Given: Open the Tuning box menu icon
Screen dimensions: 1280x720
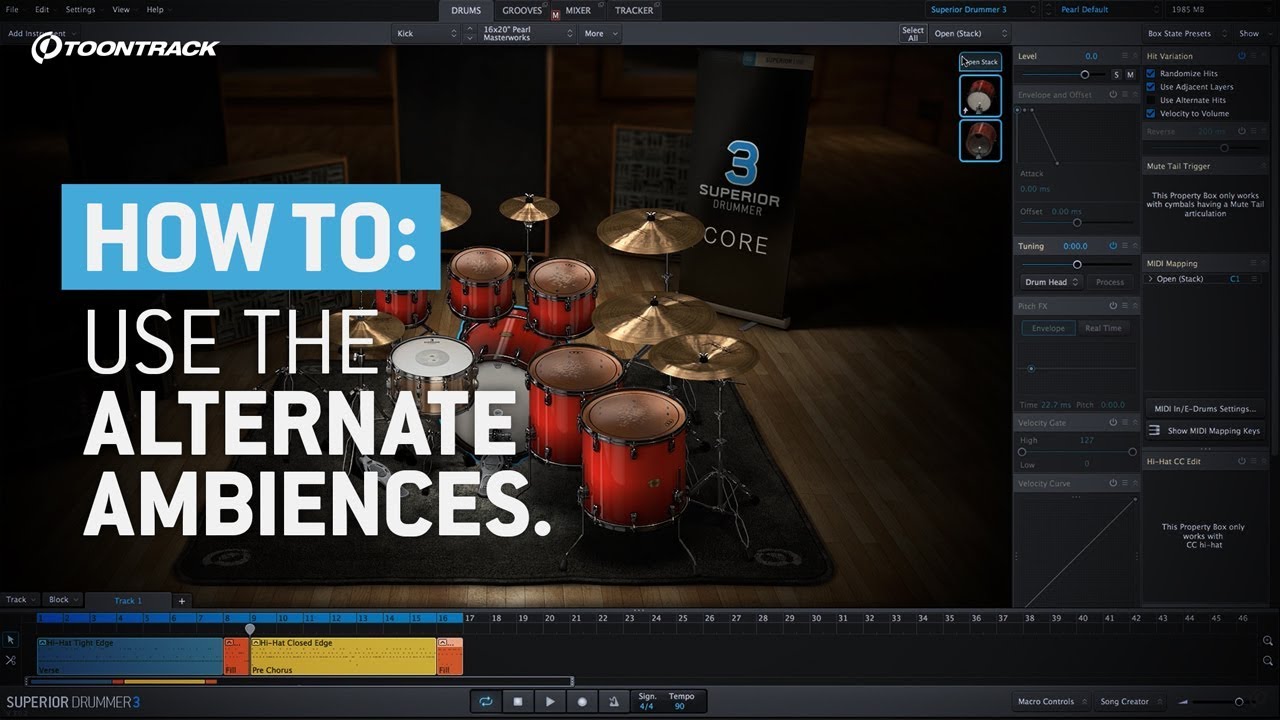Looking at the screenshot, I should tap(1124, 246).
